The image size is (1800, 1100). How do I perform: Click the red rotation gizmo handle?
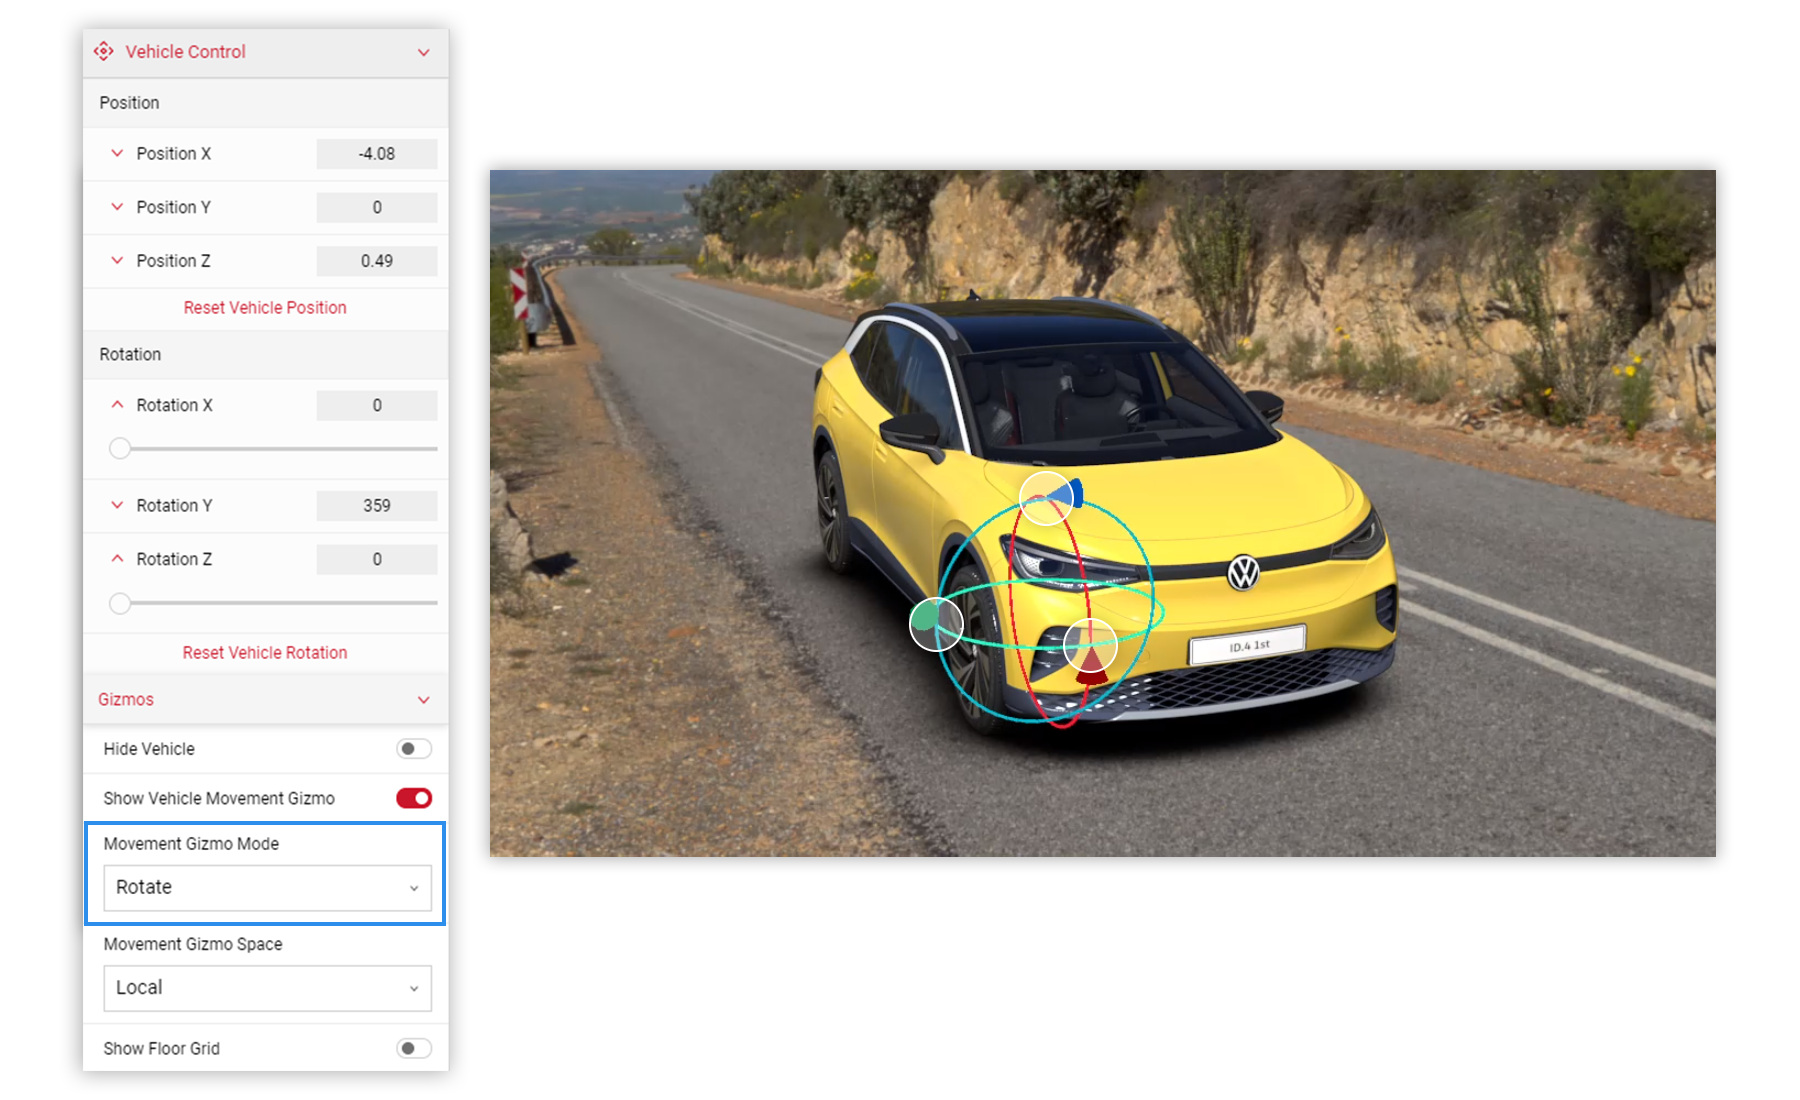1090,646
